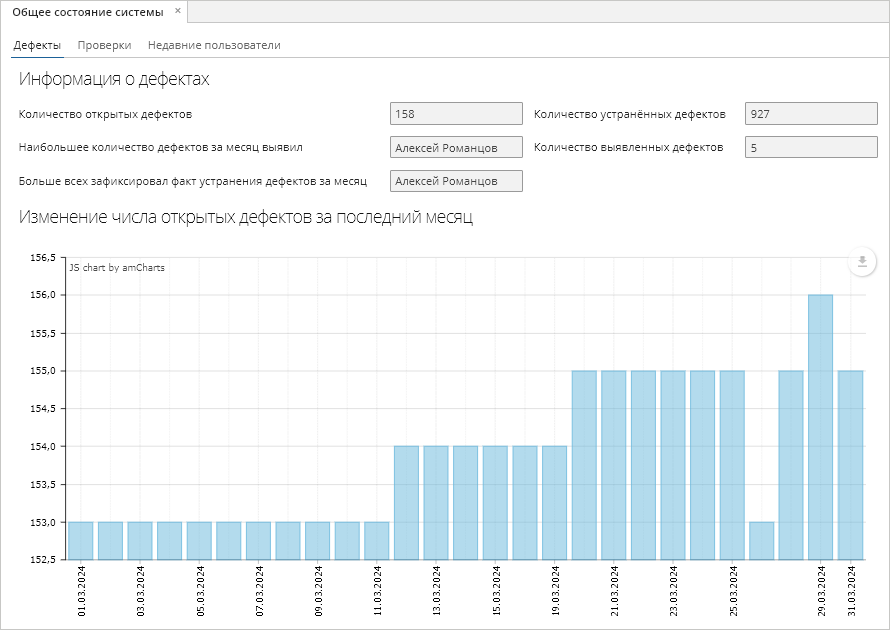890x630 pixels.
Task: Click the chart bar for 25.03.2024
Action: click(732, 465)
